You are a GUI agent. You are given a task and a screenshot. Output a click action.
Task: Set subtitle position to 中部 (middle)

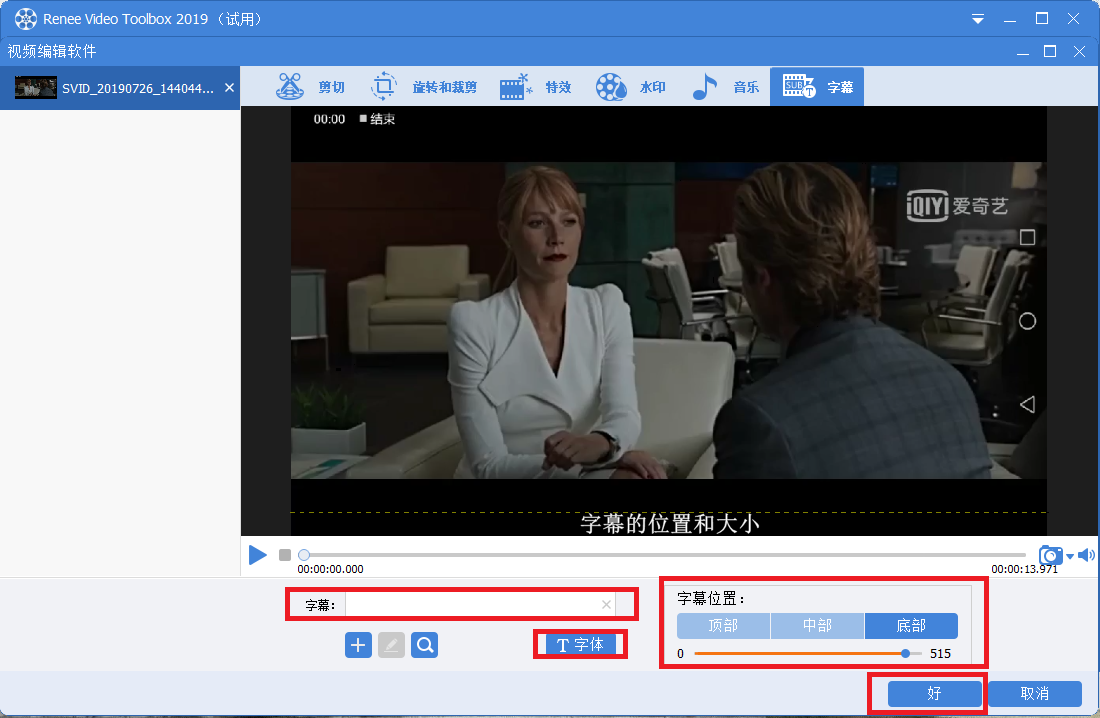pyautogui.click(x=817, y=625)
